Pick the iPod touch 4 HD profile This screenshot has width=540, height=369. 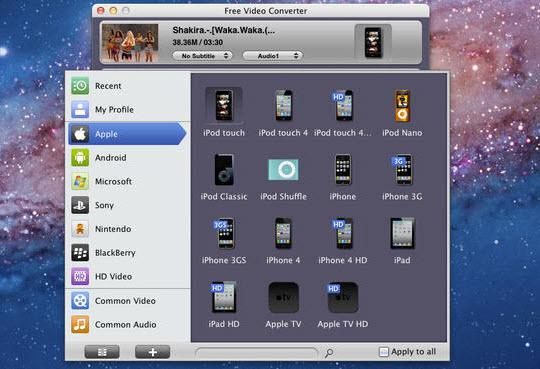[343, 112]
